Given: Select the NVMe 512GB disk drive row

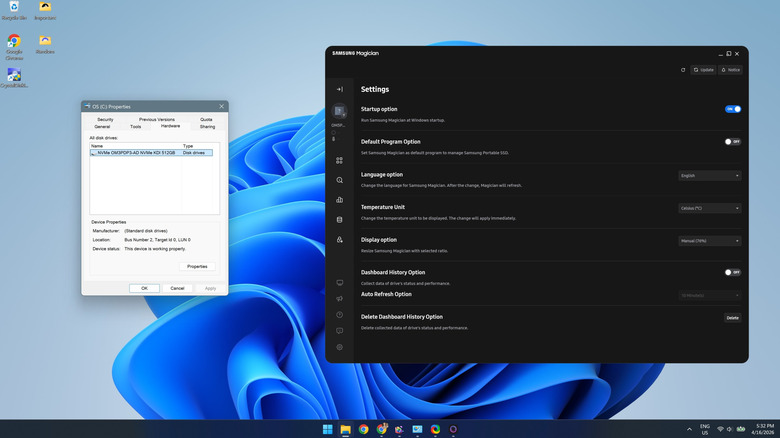Looking at the screenshot, I should point(151,153).
